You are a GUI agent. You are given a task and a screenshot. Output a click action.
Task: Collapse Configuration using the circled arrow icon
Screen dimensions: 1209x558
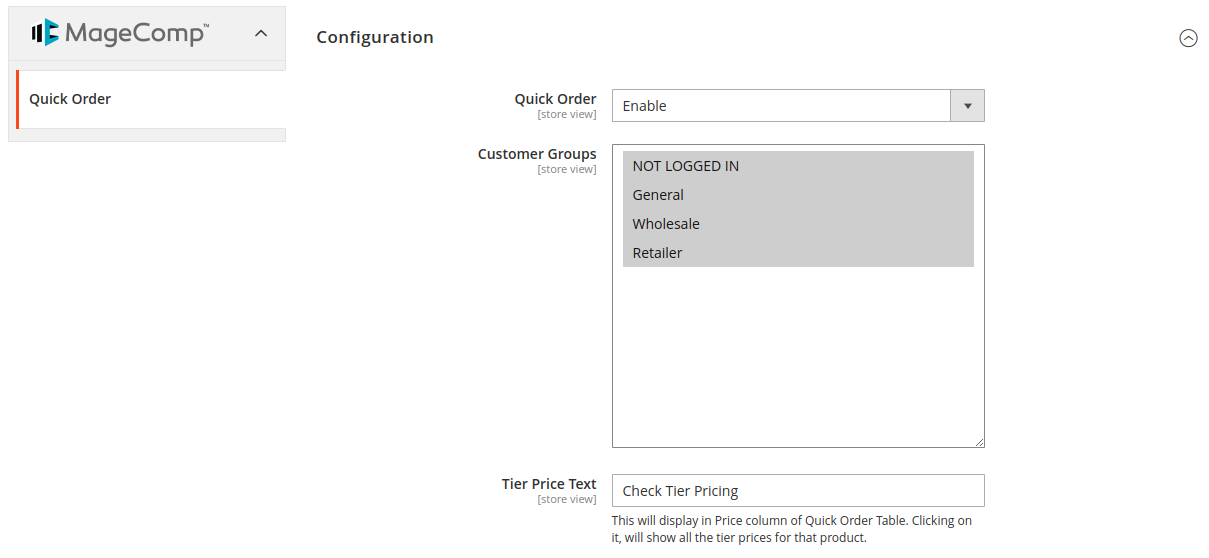pos(1188,38)
